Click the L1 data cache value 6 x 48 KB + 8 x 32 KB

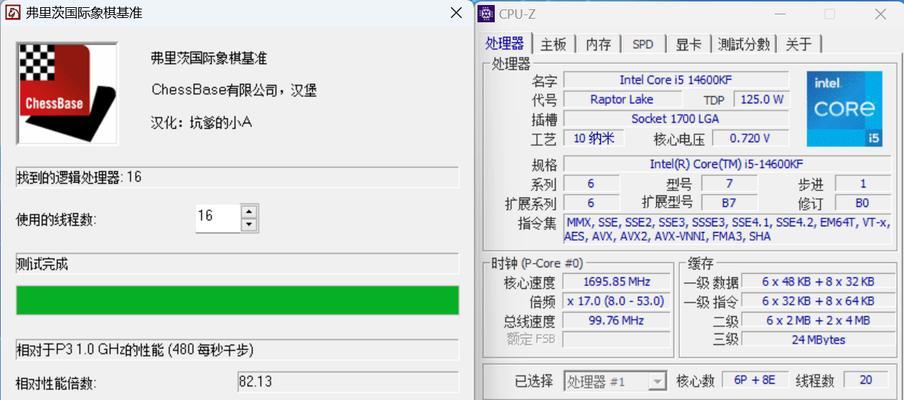(x=818, y=281)
